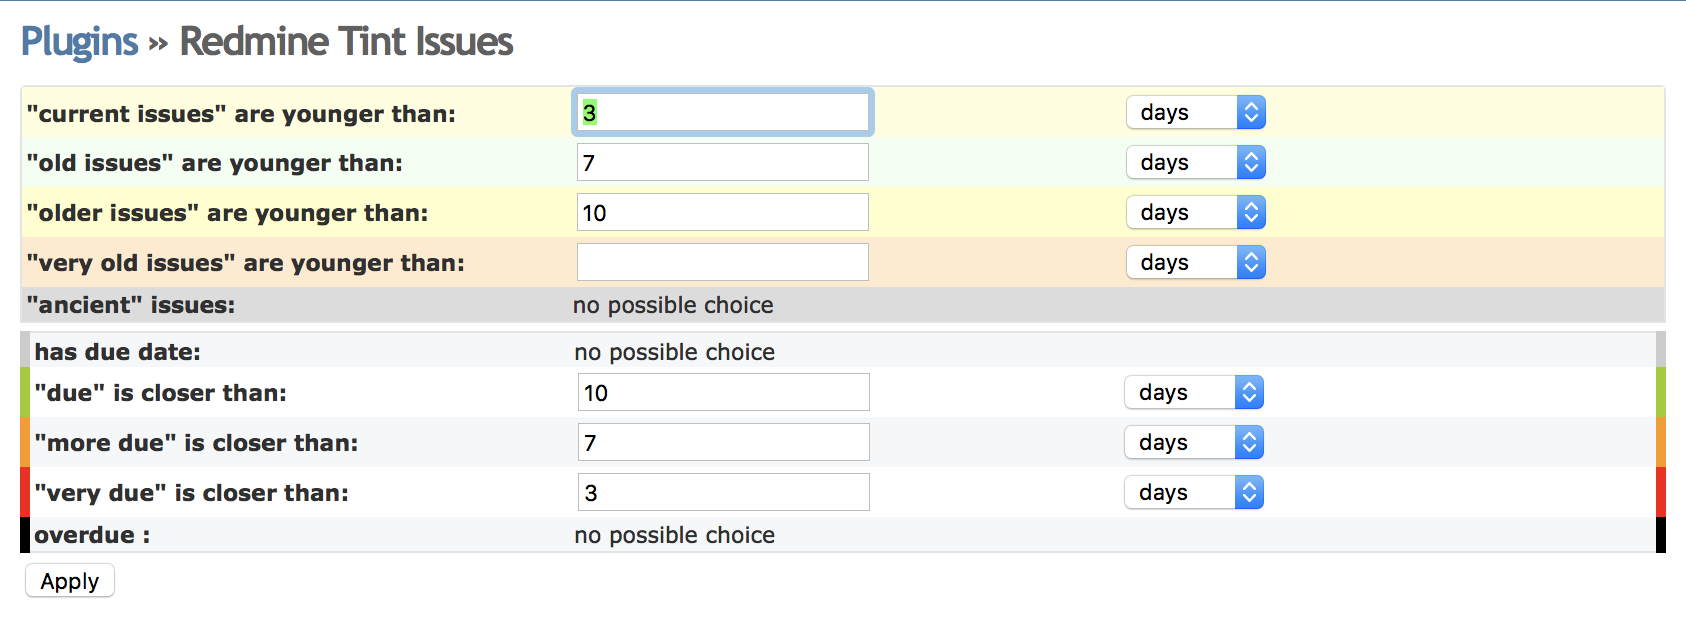This screenshot has height=640, width=1686.
Task: Open days dropdown for "very due"
Action: (1194, 492)
